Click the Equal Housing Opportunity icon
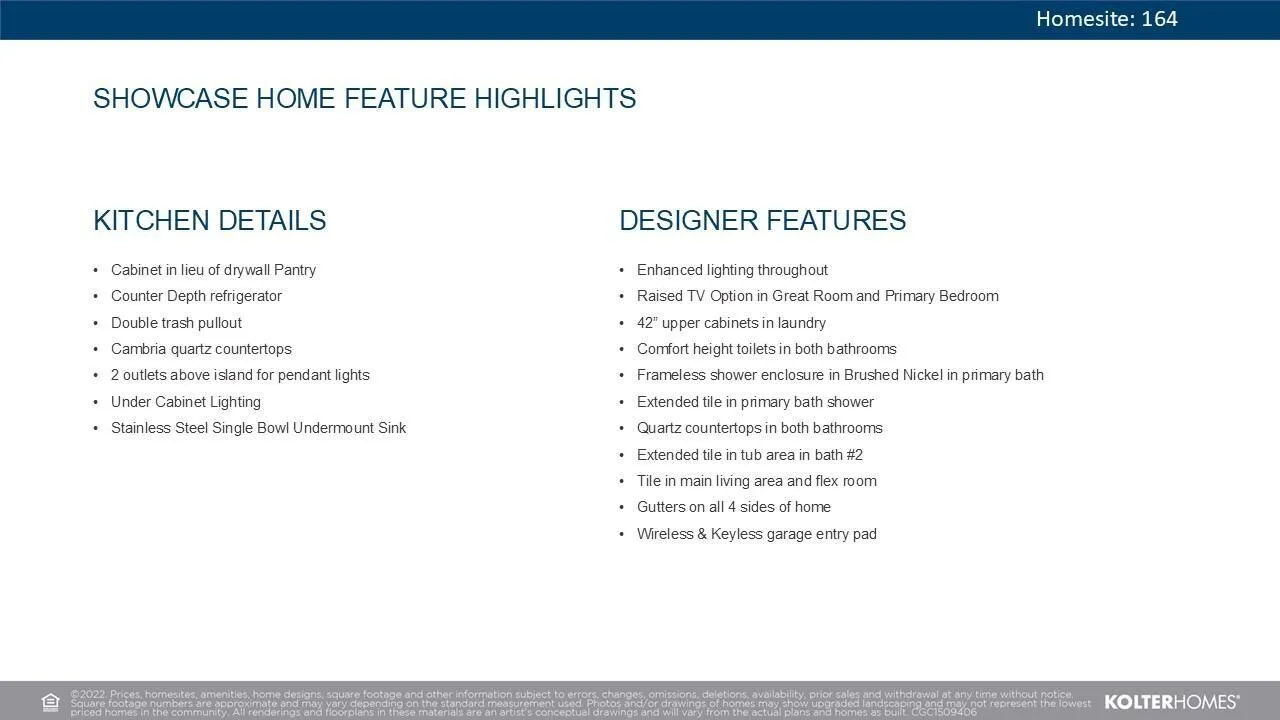The width and height of the screenshot is (1280, 720). point(51,702)
